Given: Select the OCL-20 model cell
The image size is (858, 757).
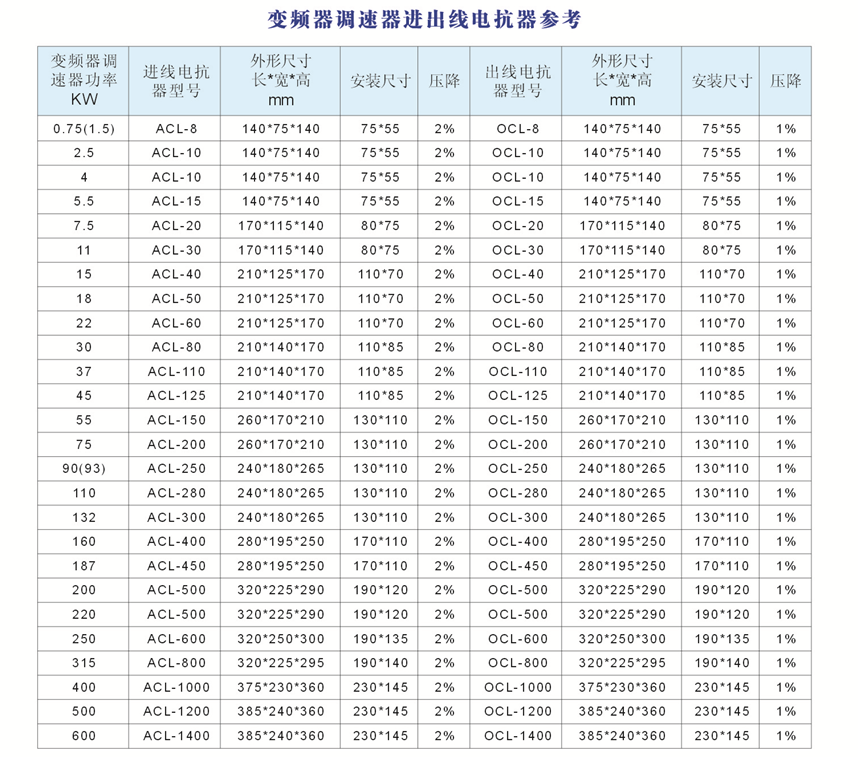Looking at the screenshot, I should tap(518, 226).
